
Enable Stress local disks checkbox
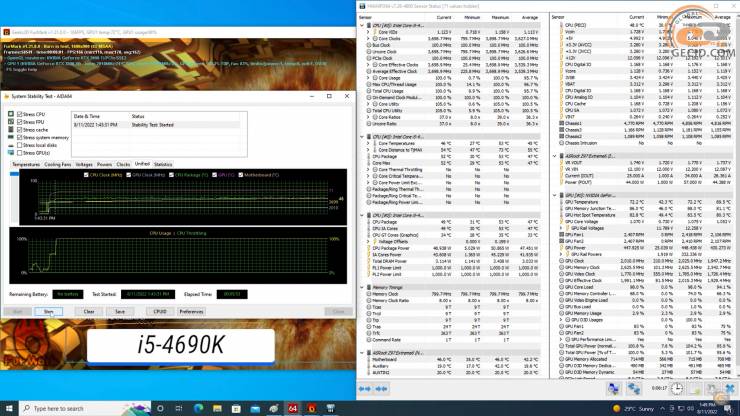(20, 145)
